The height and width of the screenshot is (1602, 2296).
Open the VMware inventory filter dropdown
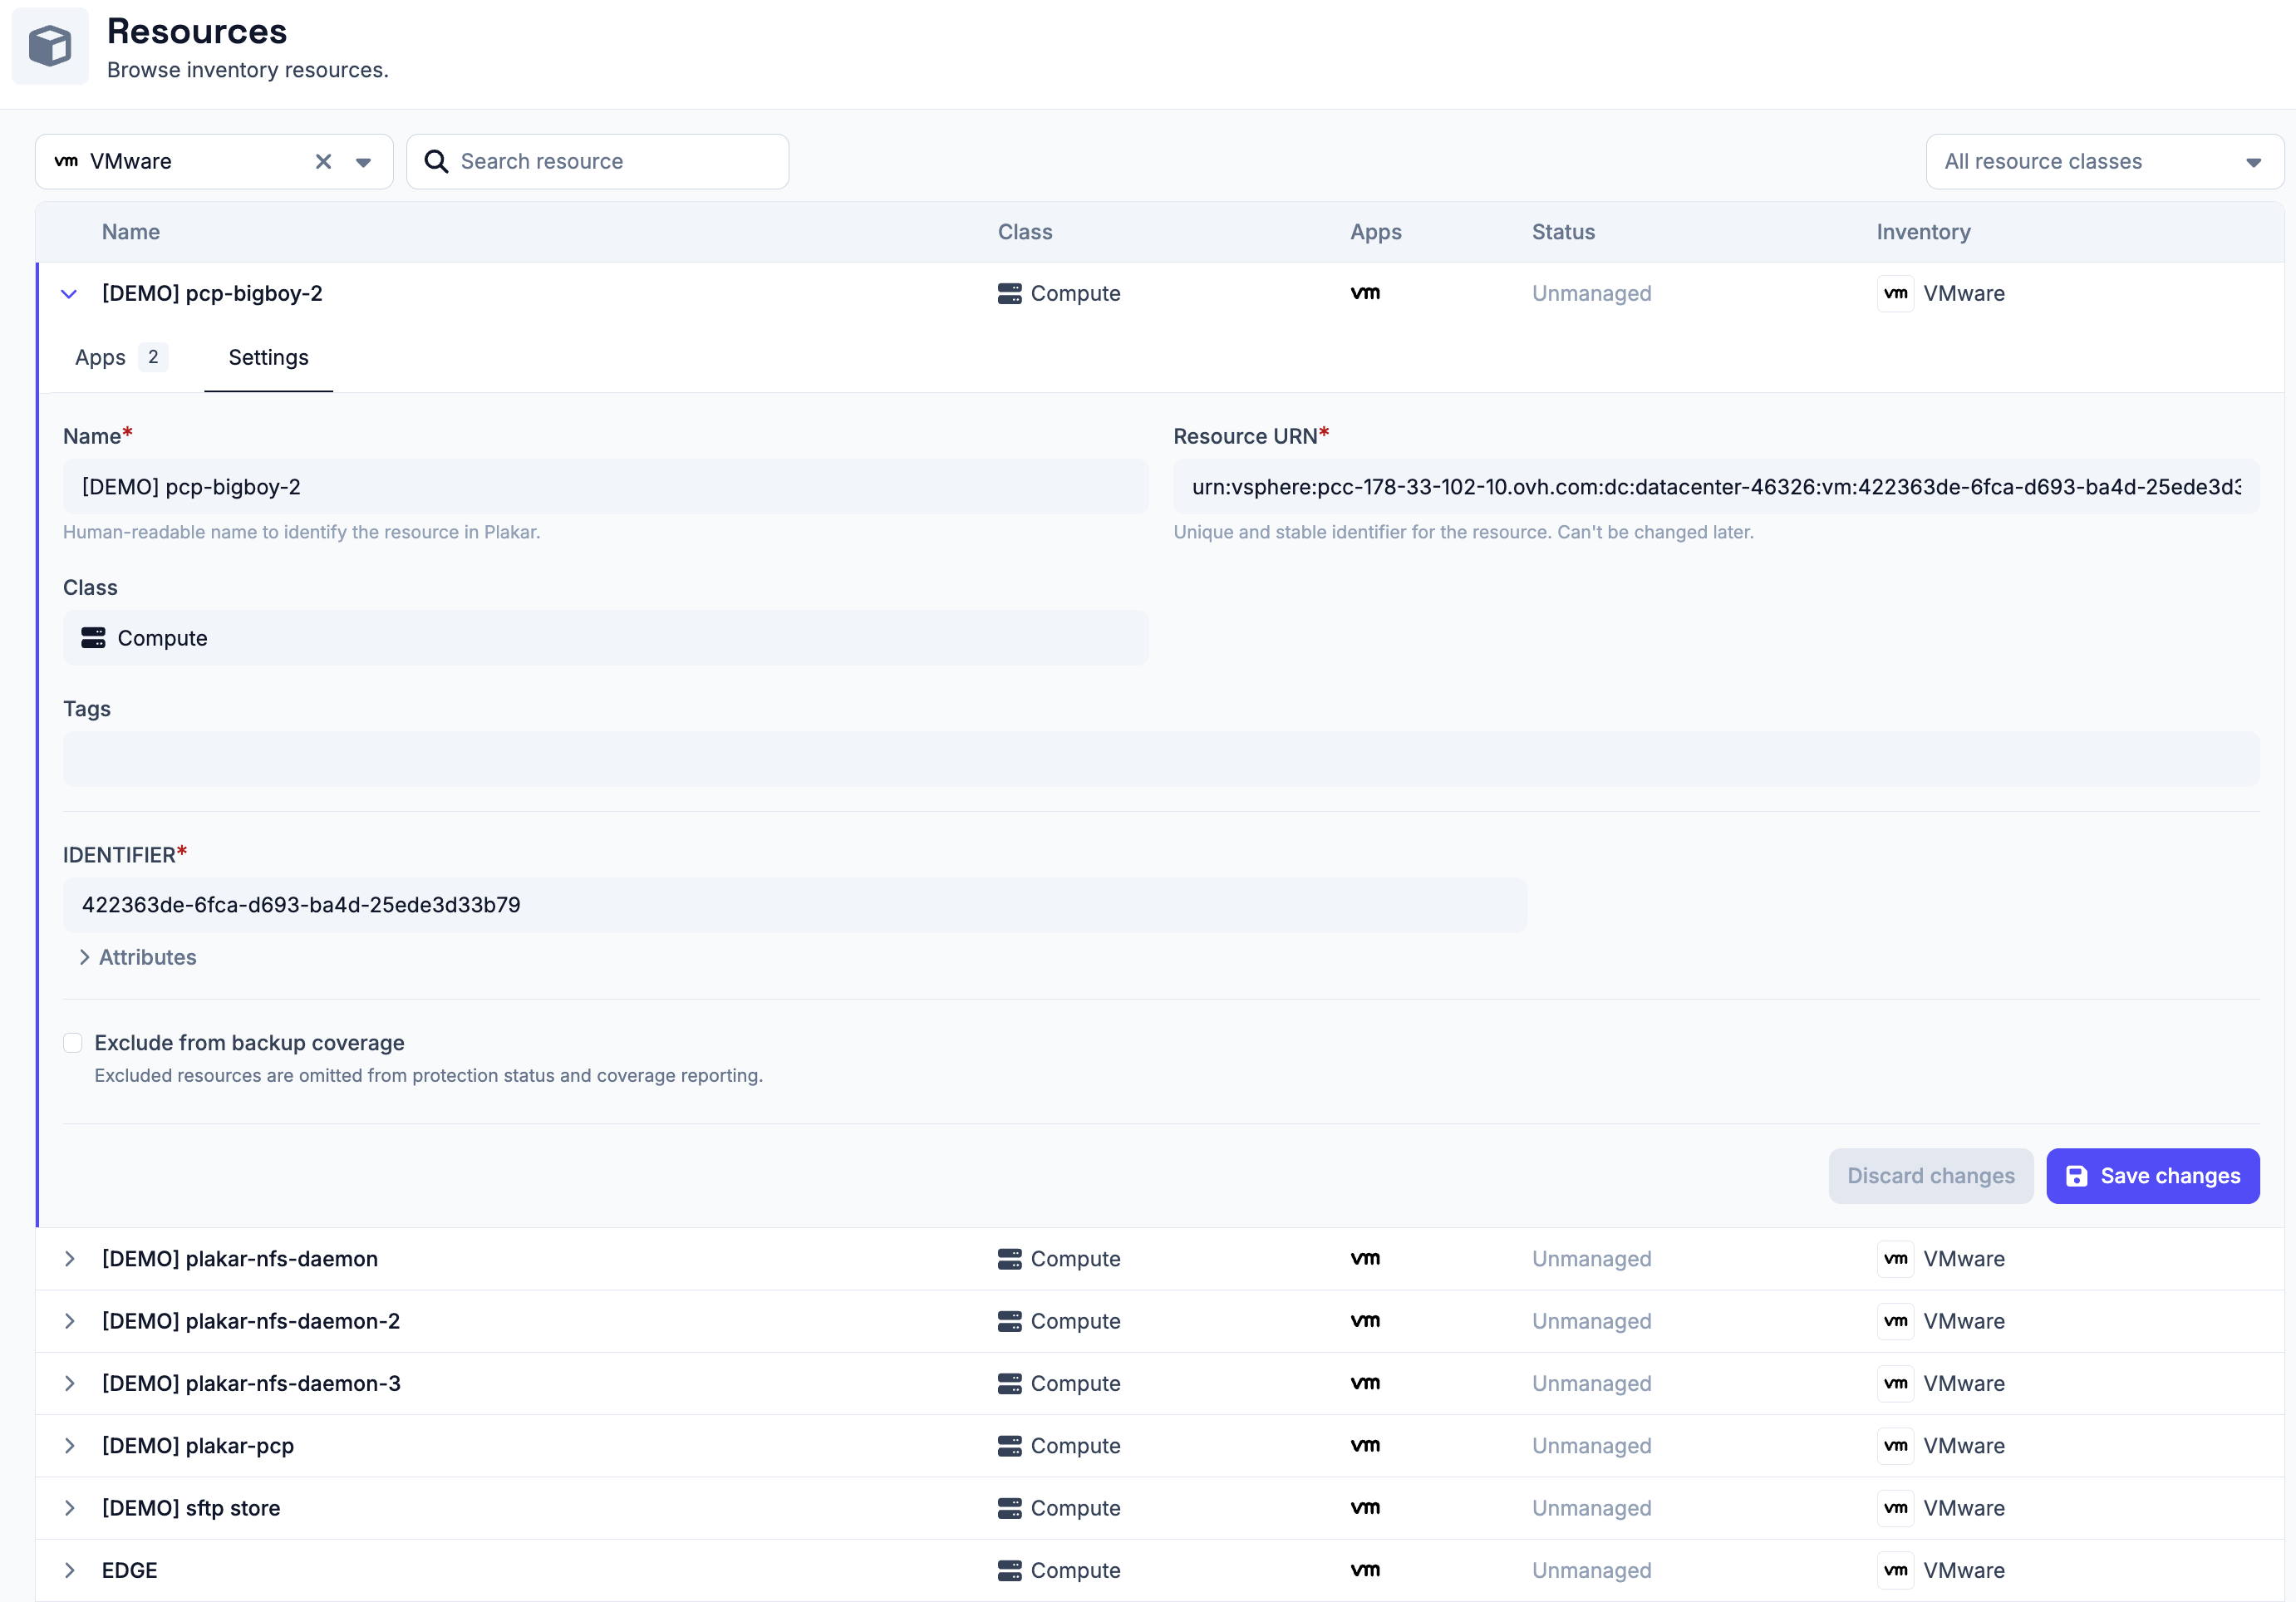364,162
